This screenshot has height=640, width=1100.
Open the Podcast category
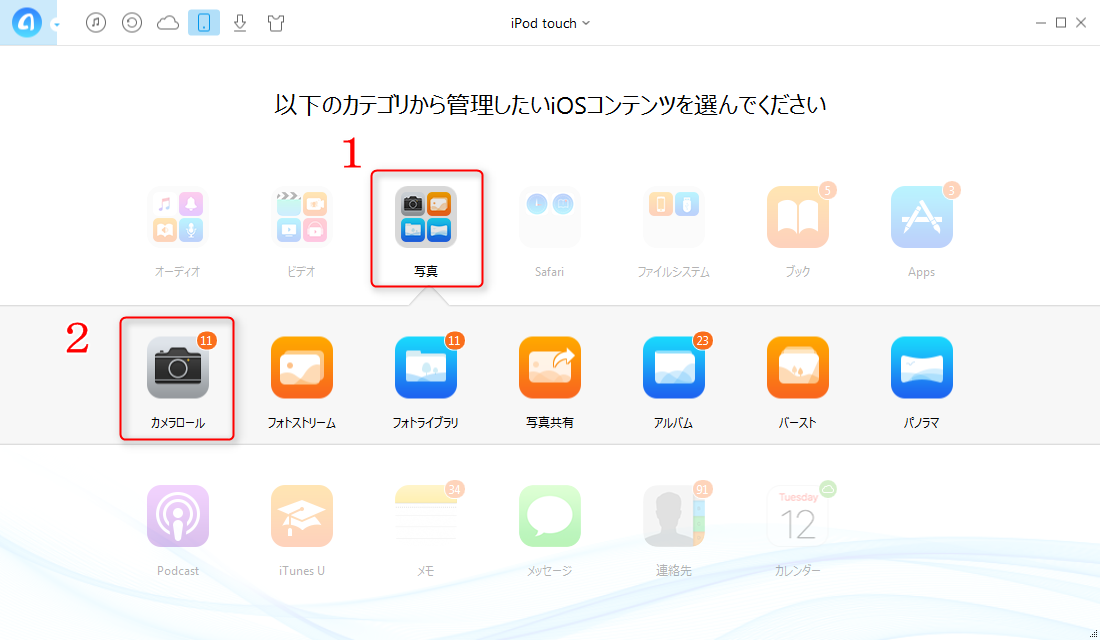pyautogui.click(x=177, y=516)
